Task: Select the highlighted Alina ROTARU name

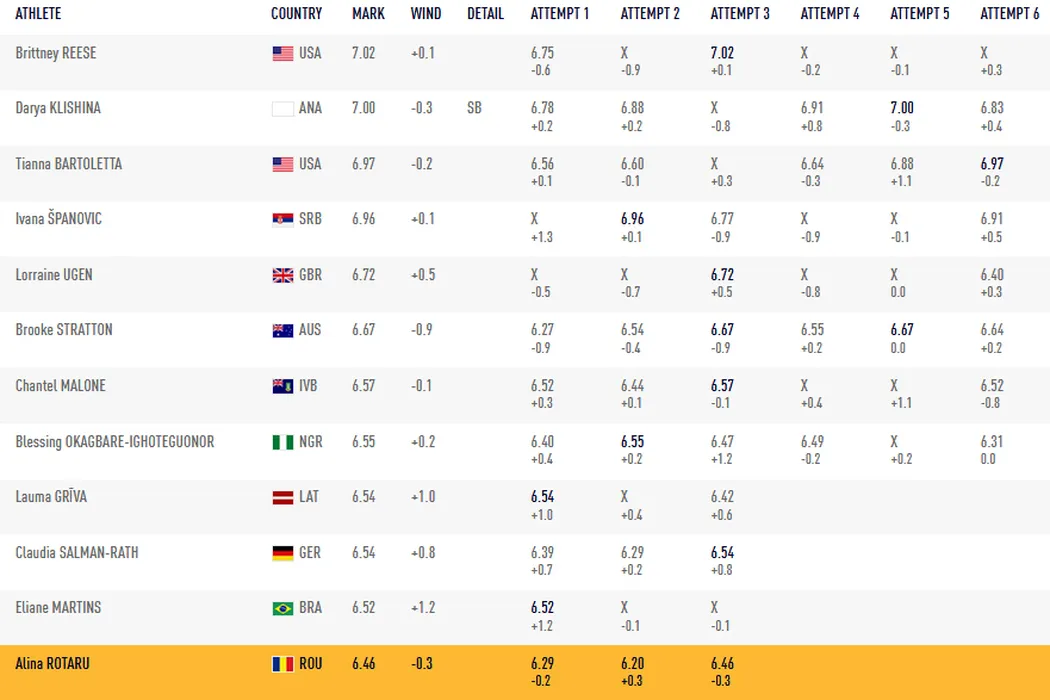Action: [x=52, y=663]
